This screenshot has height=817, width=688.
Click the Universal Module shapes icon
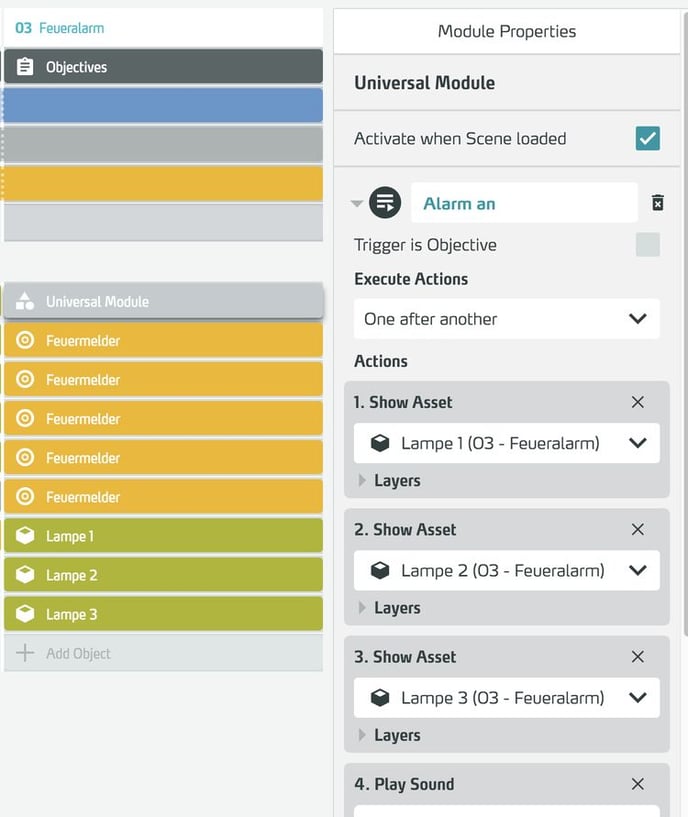pos(26,301)
